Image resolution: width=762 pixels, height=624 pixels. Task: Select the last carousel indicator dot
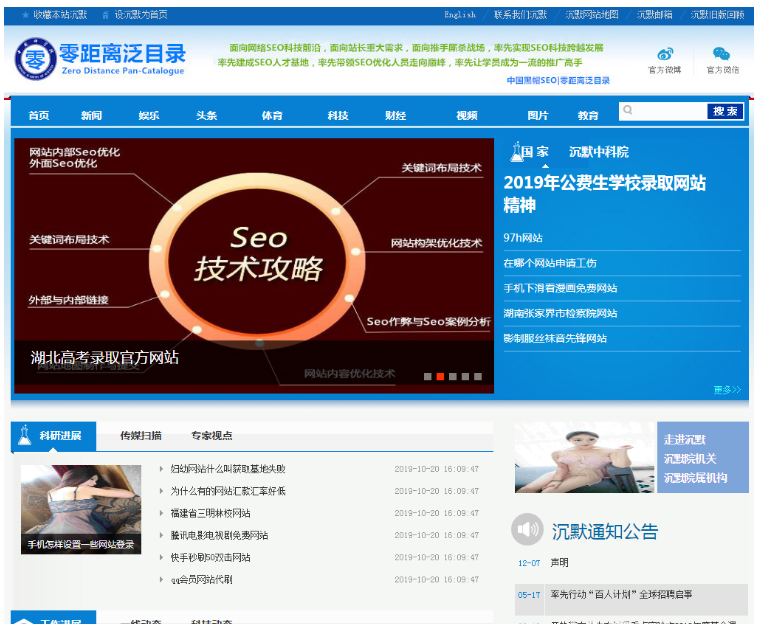(476, 377)
